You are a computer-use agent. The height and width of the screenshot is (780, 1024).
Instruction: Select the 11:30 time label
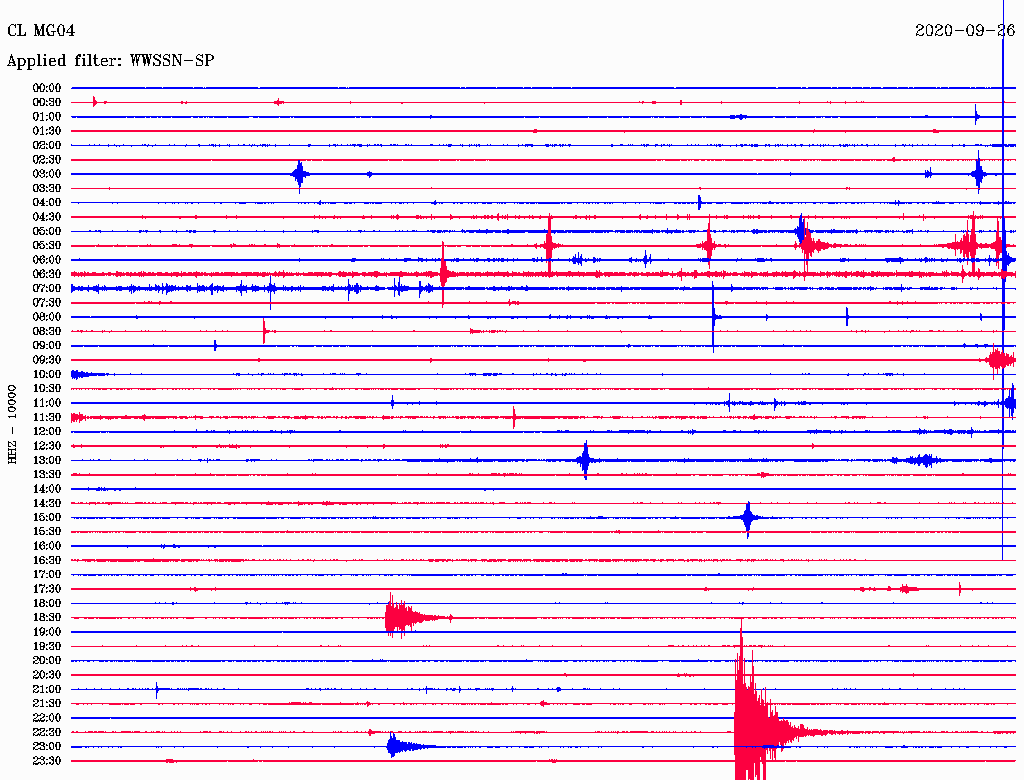(47, 417)
